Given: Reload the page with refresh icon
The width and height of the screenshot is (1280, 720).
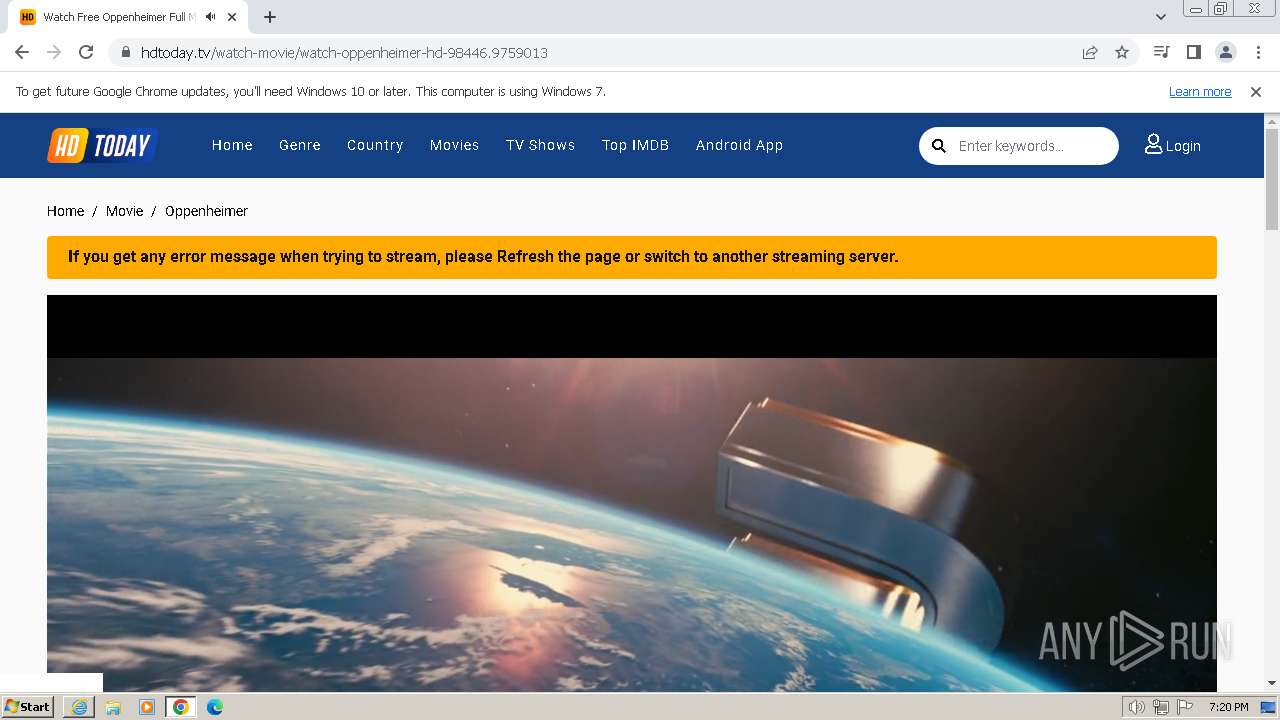Looking at the screenshot, I should pos(86,52).
